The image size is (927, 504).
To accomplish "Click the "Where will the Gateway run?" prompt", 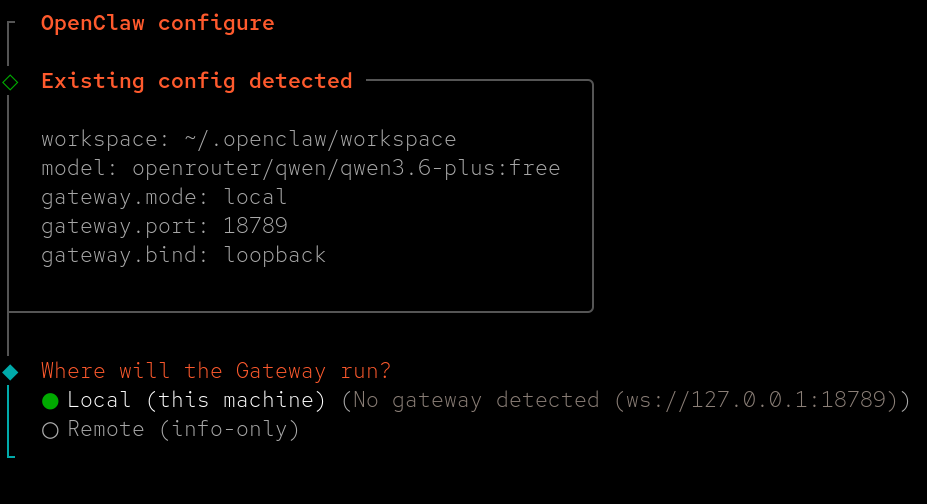I will tap(216, 371).
